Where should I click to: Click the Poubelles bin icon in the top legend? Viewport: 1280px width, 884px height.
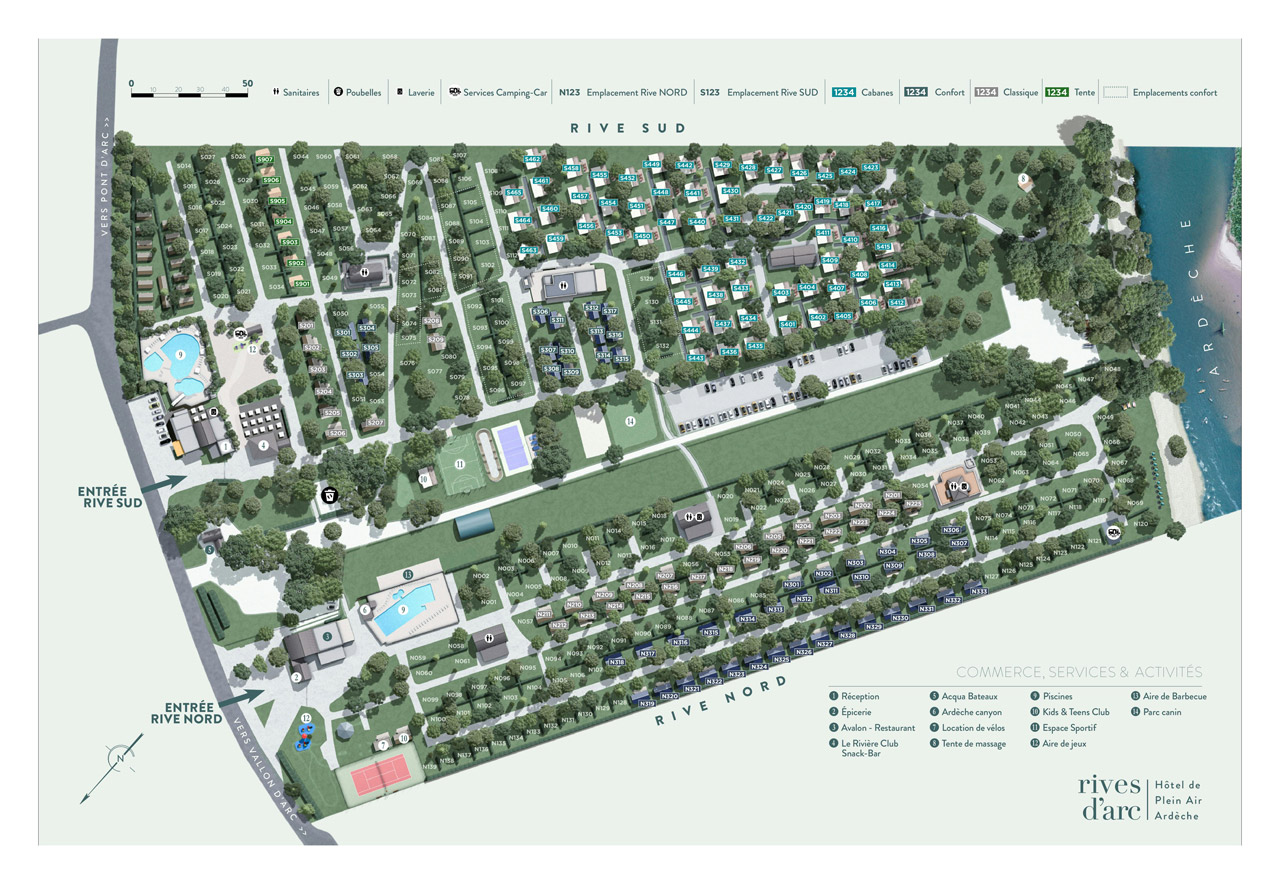pyautogui.click(x=338, y=92)
